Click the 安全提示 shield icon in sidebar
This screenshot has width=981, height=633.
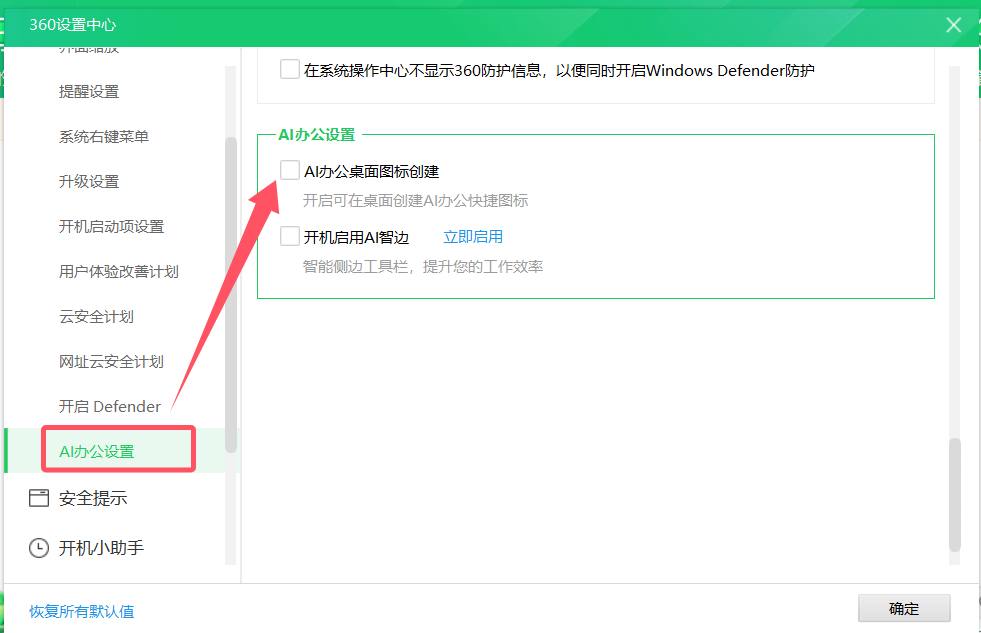click(38, 497)
